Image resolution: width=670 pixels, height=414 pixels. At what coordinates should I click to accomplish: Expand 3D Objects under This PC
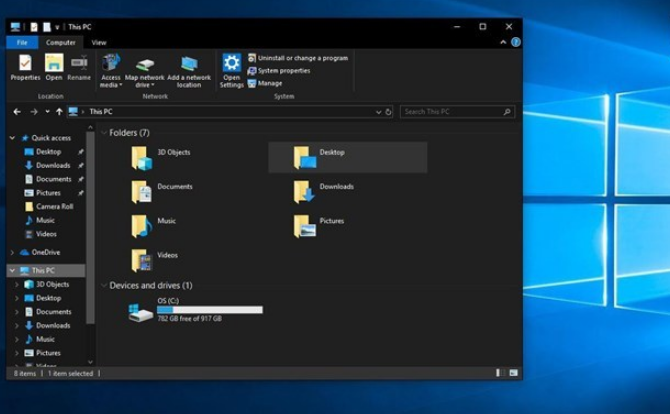(17, 284)
